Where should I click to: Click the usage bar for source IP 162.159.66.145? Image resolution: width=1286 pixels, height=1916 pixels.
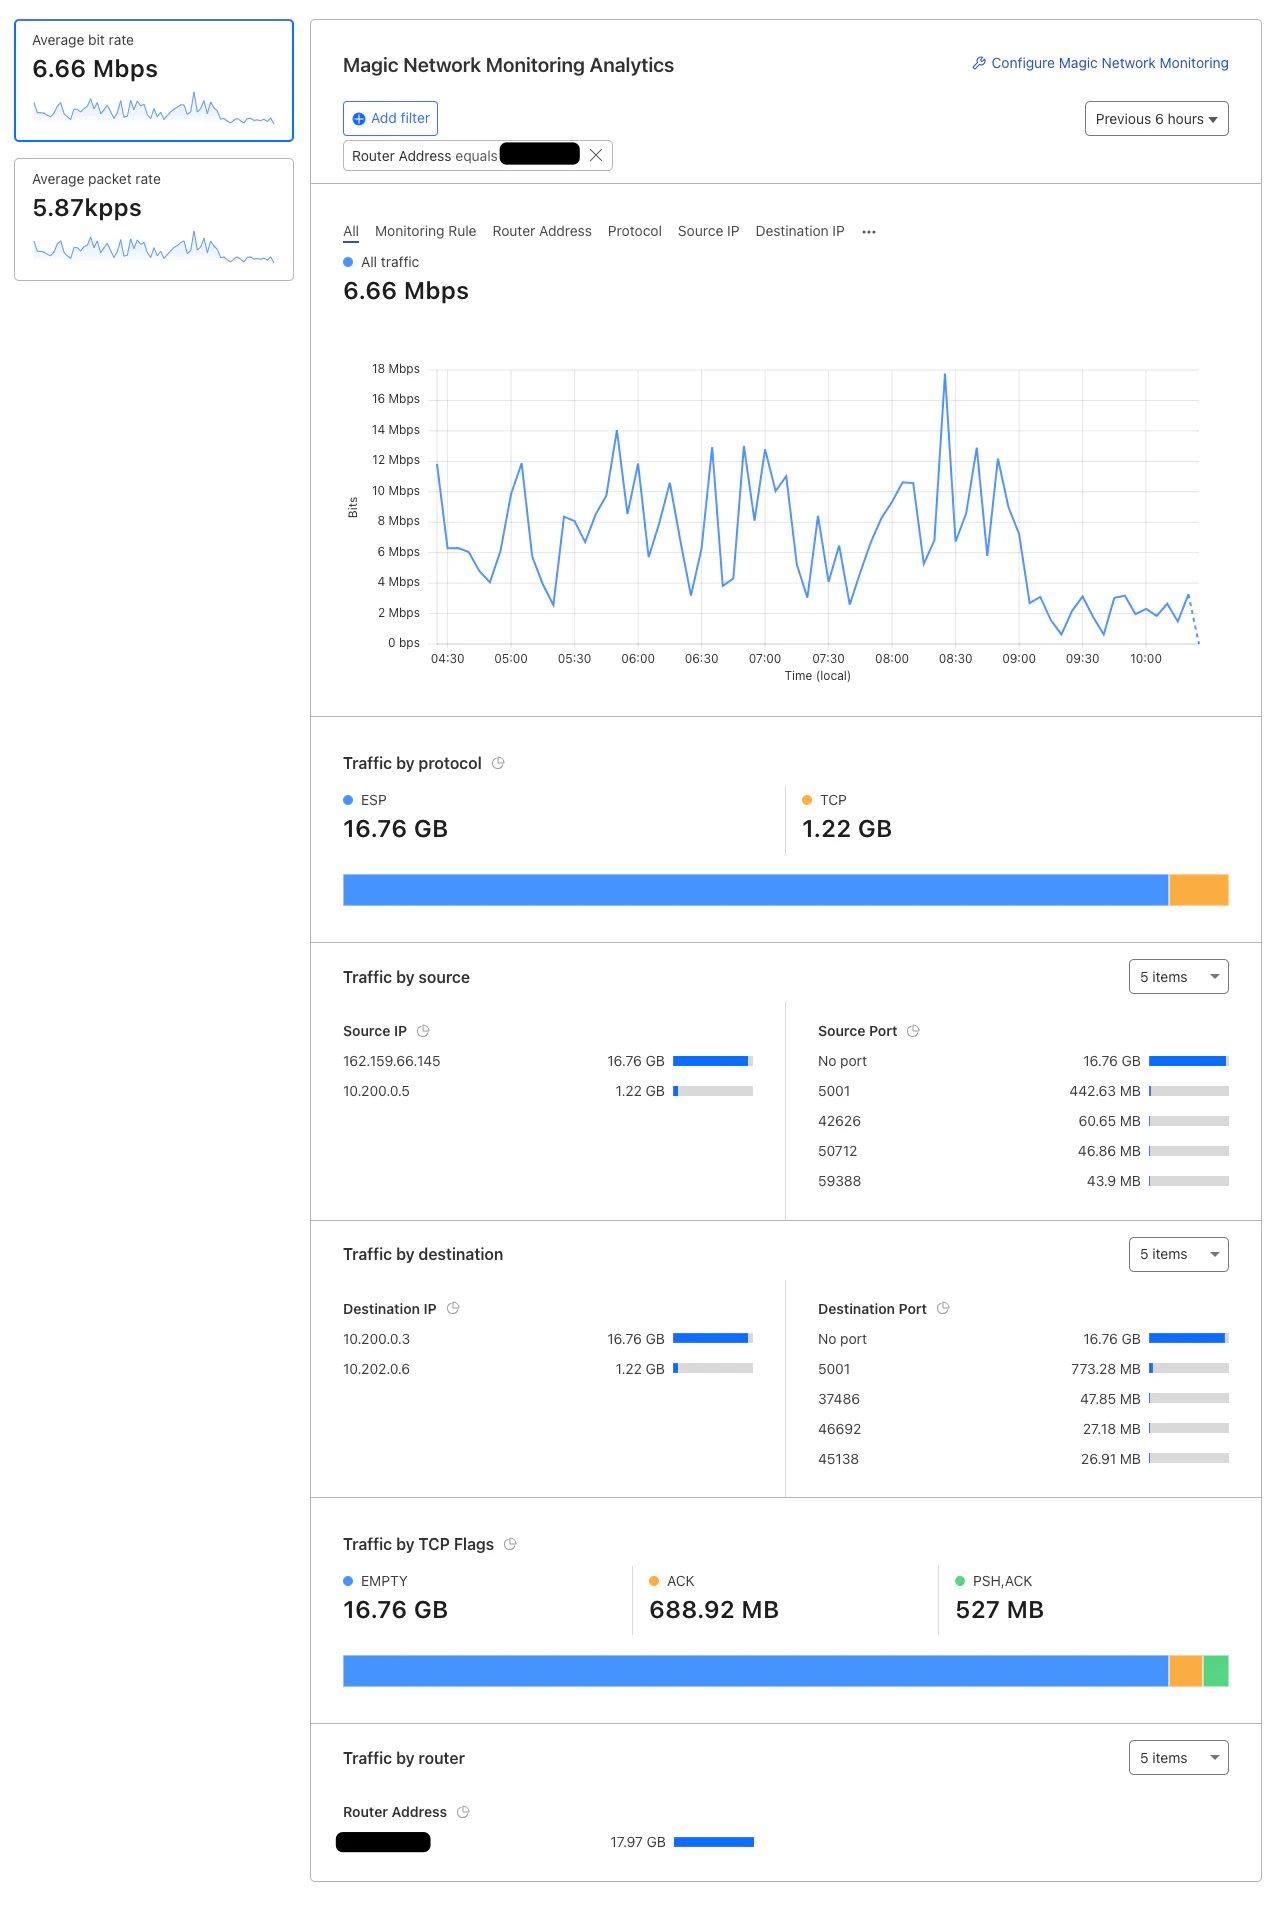tap(713, 1061)
